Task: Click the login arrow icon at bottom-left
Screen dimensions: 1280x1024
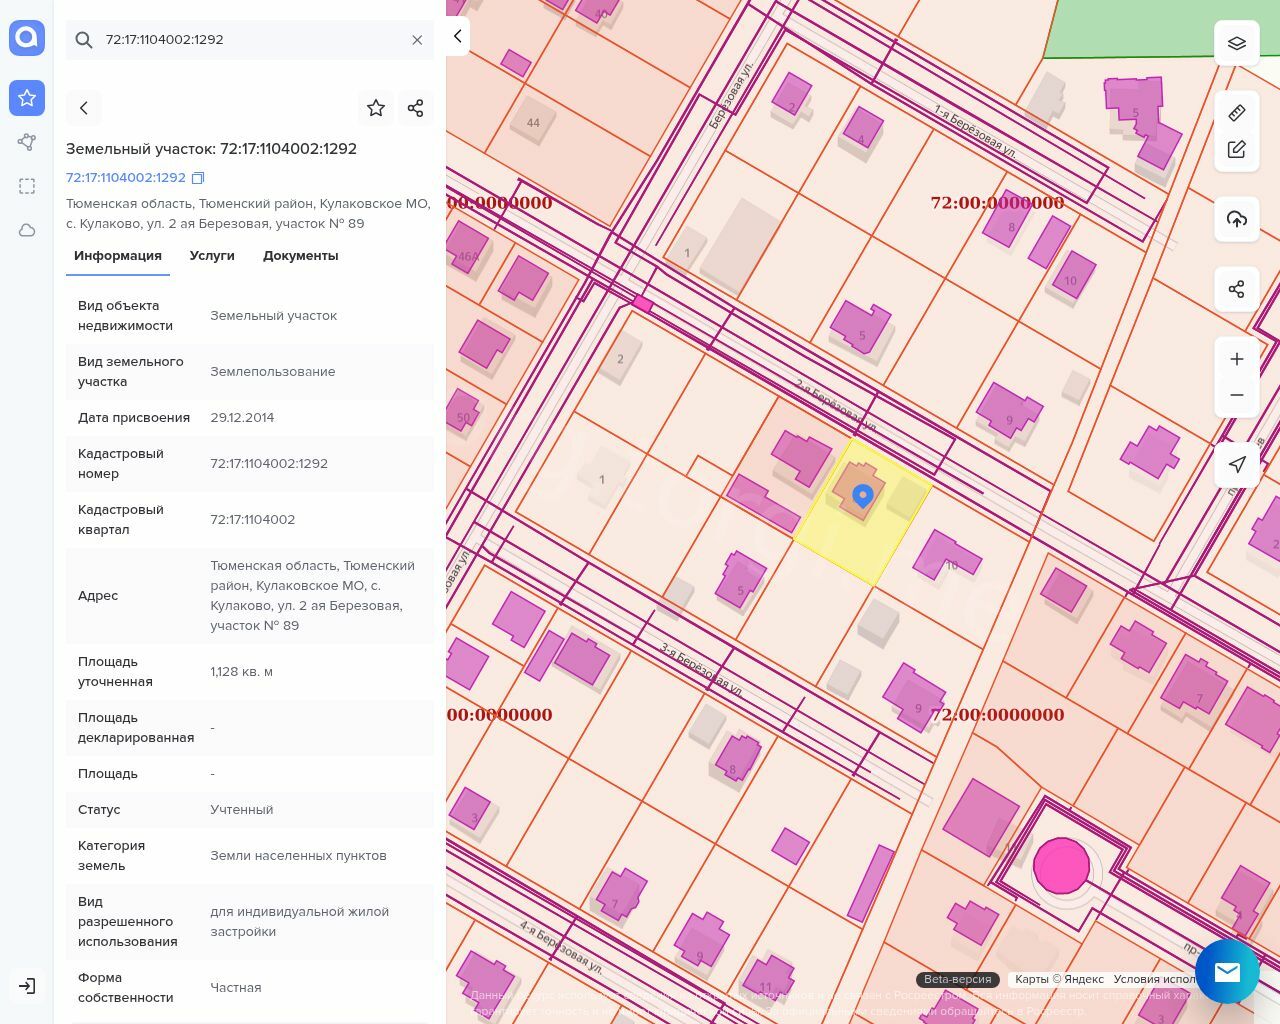Action: pos(27,986)
